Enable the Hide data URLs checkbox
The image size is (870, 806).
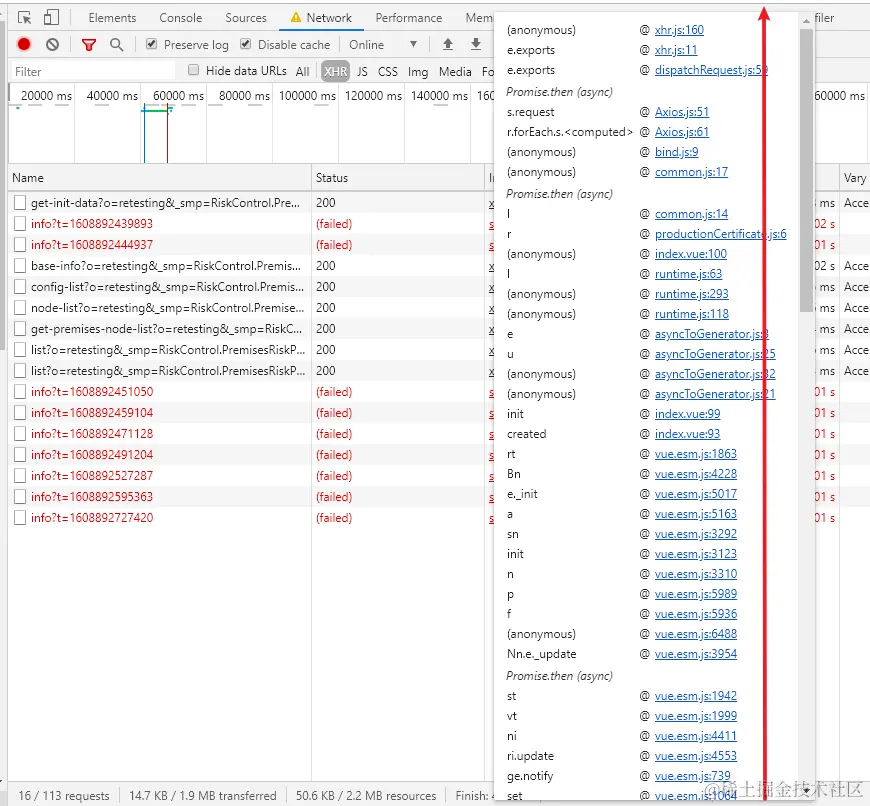click(x=193, y=70)
